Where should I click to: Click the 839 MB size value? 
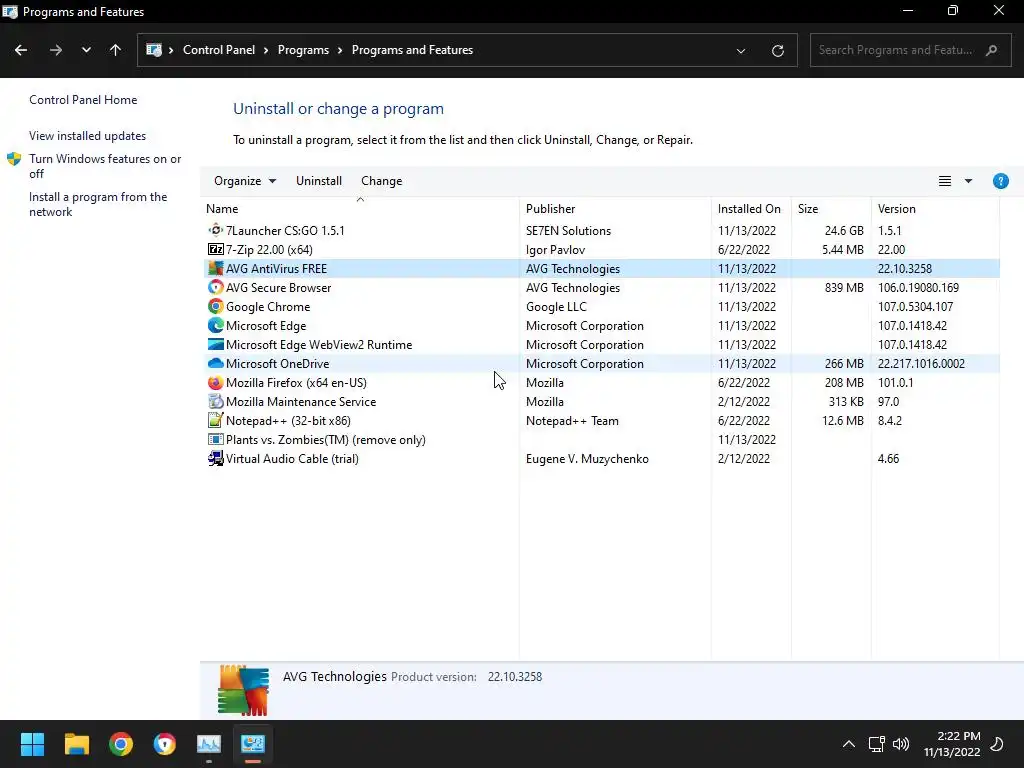(844, 287)
